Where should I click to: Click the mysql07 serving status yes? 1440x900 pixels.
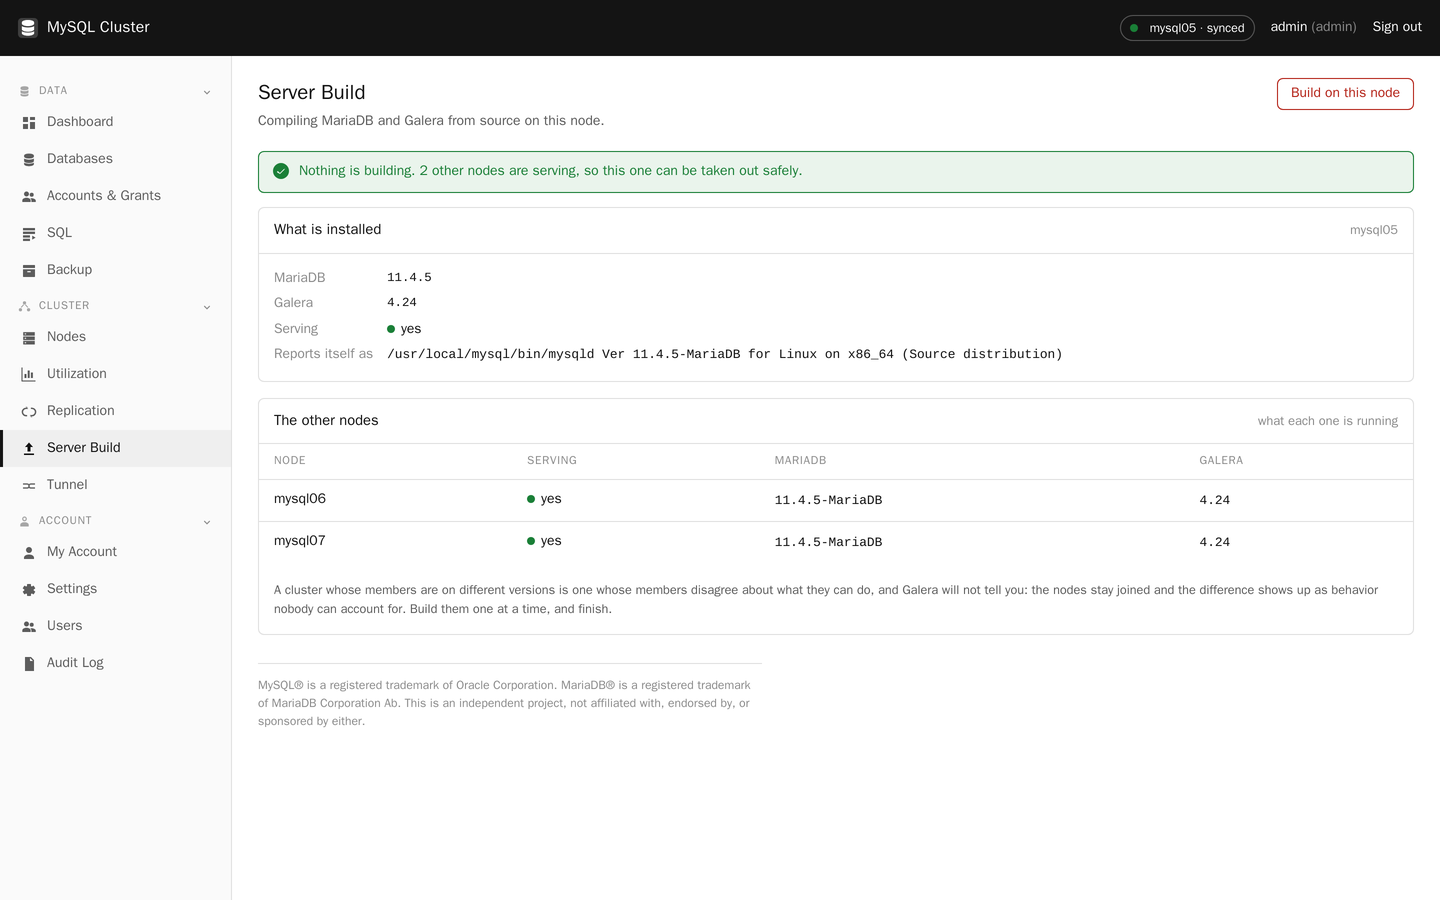[x=544, y=541]
